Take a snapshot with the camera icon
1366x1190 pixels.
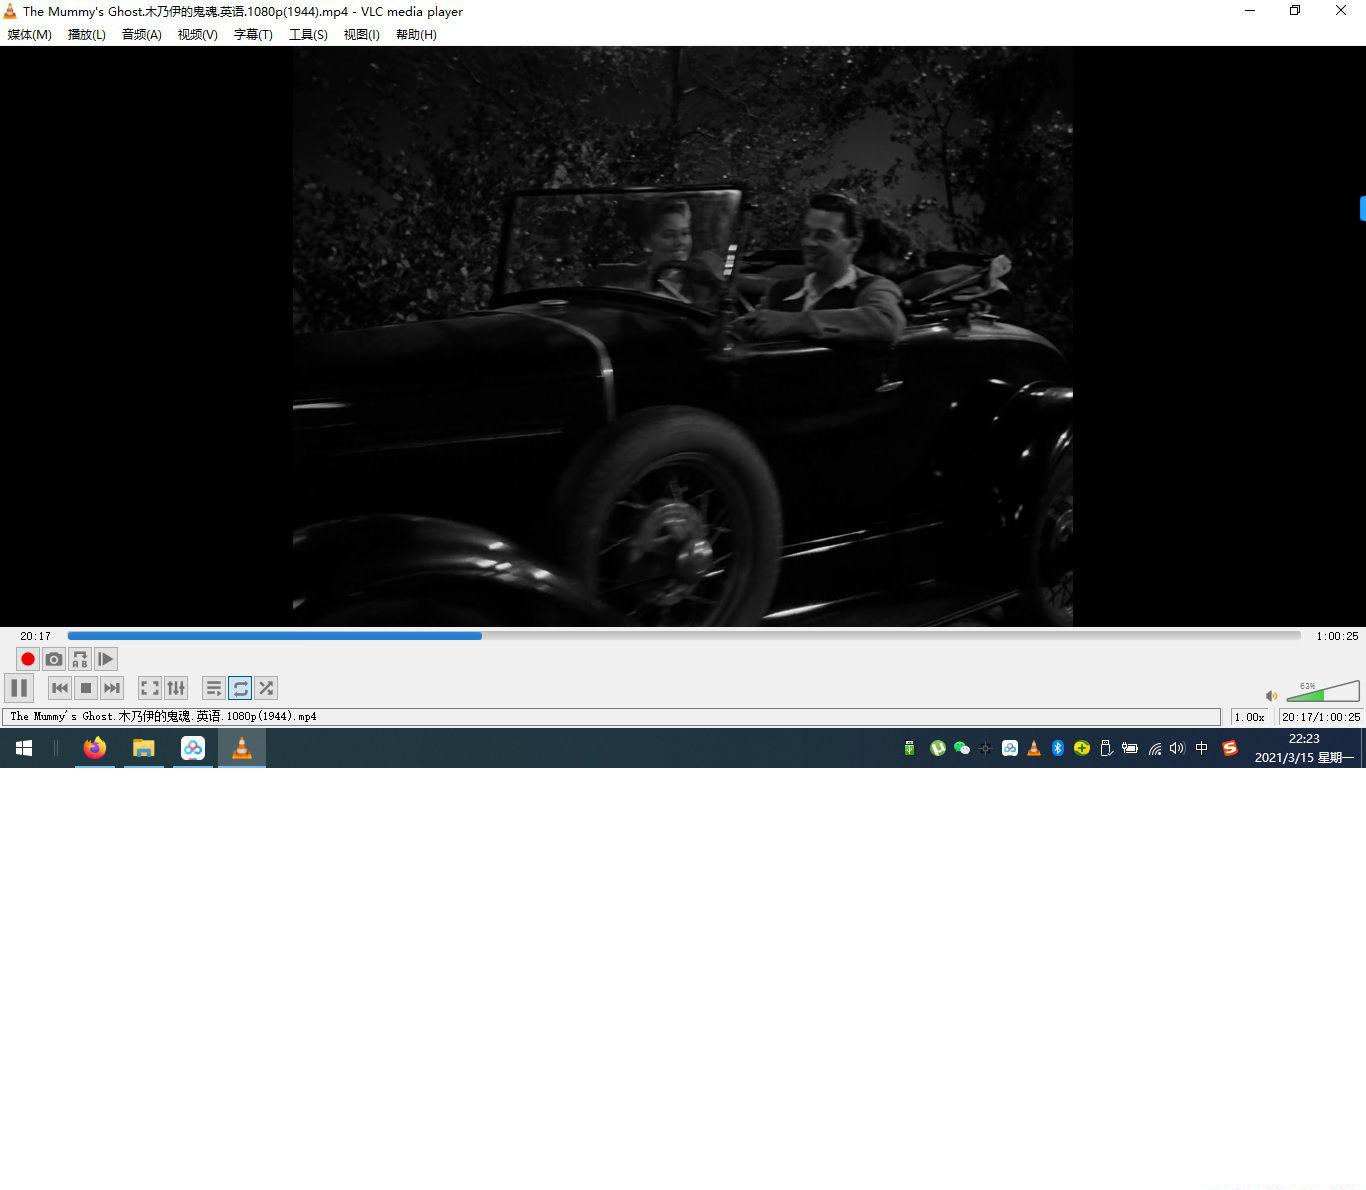point(54,659)
